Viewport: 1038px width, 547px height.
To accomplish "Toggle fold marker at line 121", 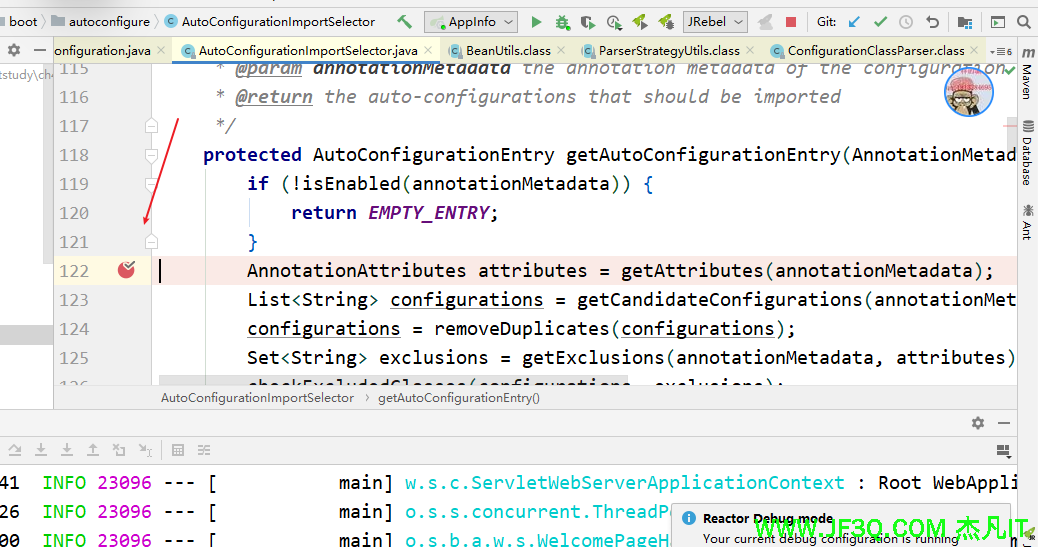I will click(x=151, y=242).
